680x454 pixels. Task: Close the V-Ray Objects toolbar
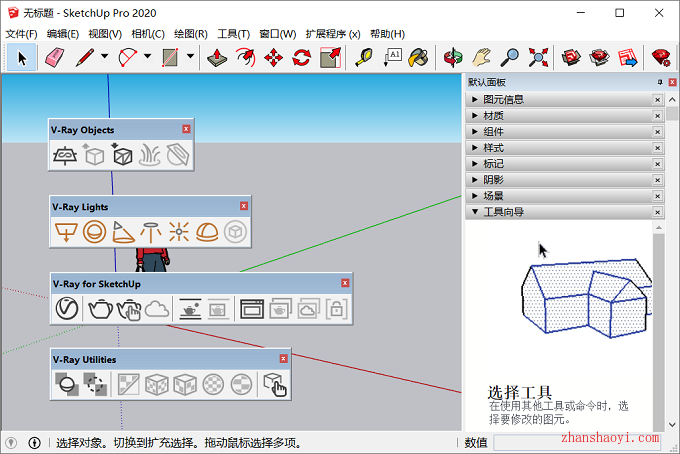(x=186, y=129)
